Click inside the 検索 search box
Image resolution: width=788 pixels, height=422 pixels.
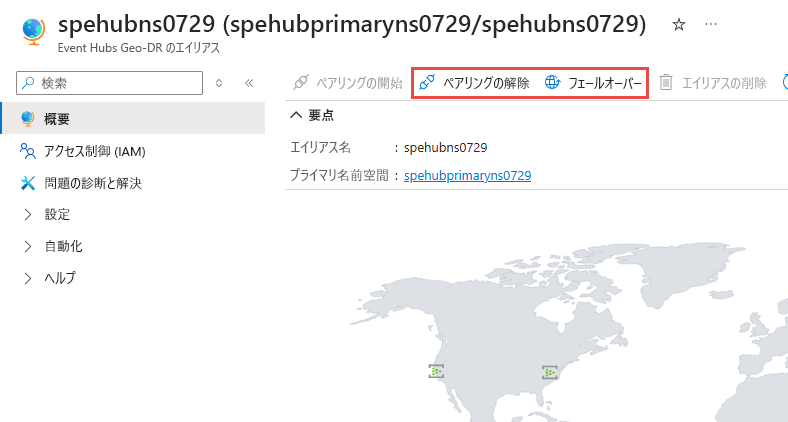click(x=110, y=83)
